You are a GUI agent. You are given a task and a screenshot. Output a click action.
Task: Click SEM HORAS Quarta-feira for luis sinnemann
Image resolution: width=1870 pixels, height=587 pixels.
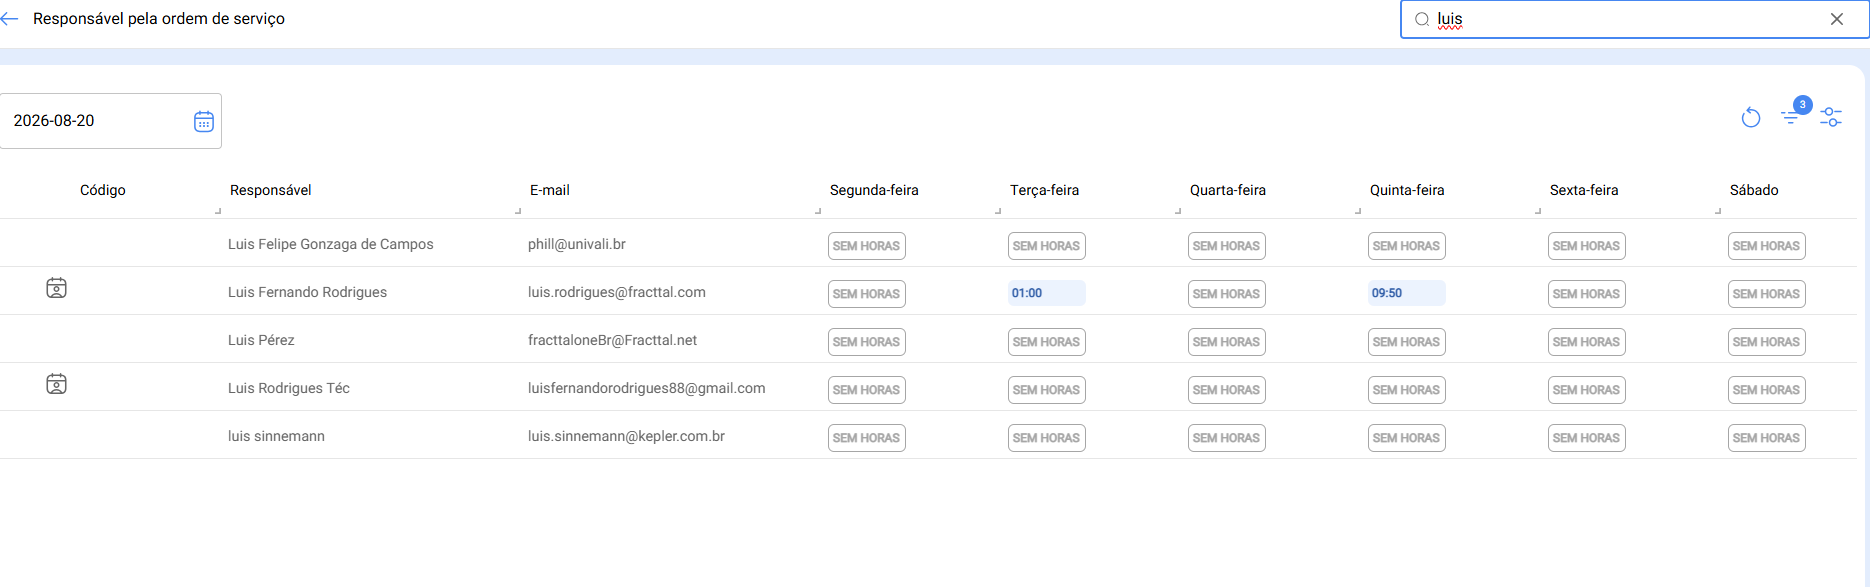point(1227,438)
